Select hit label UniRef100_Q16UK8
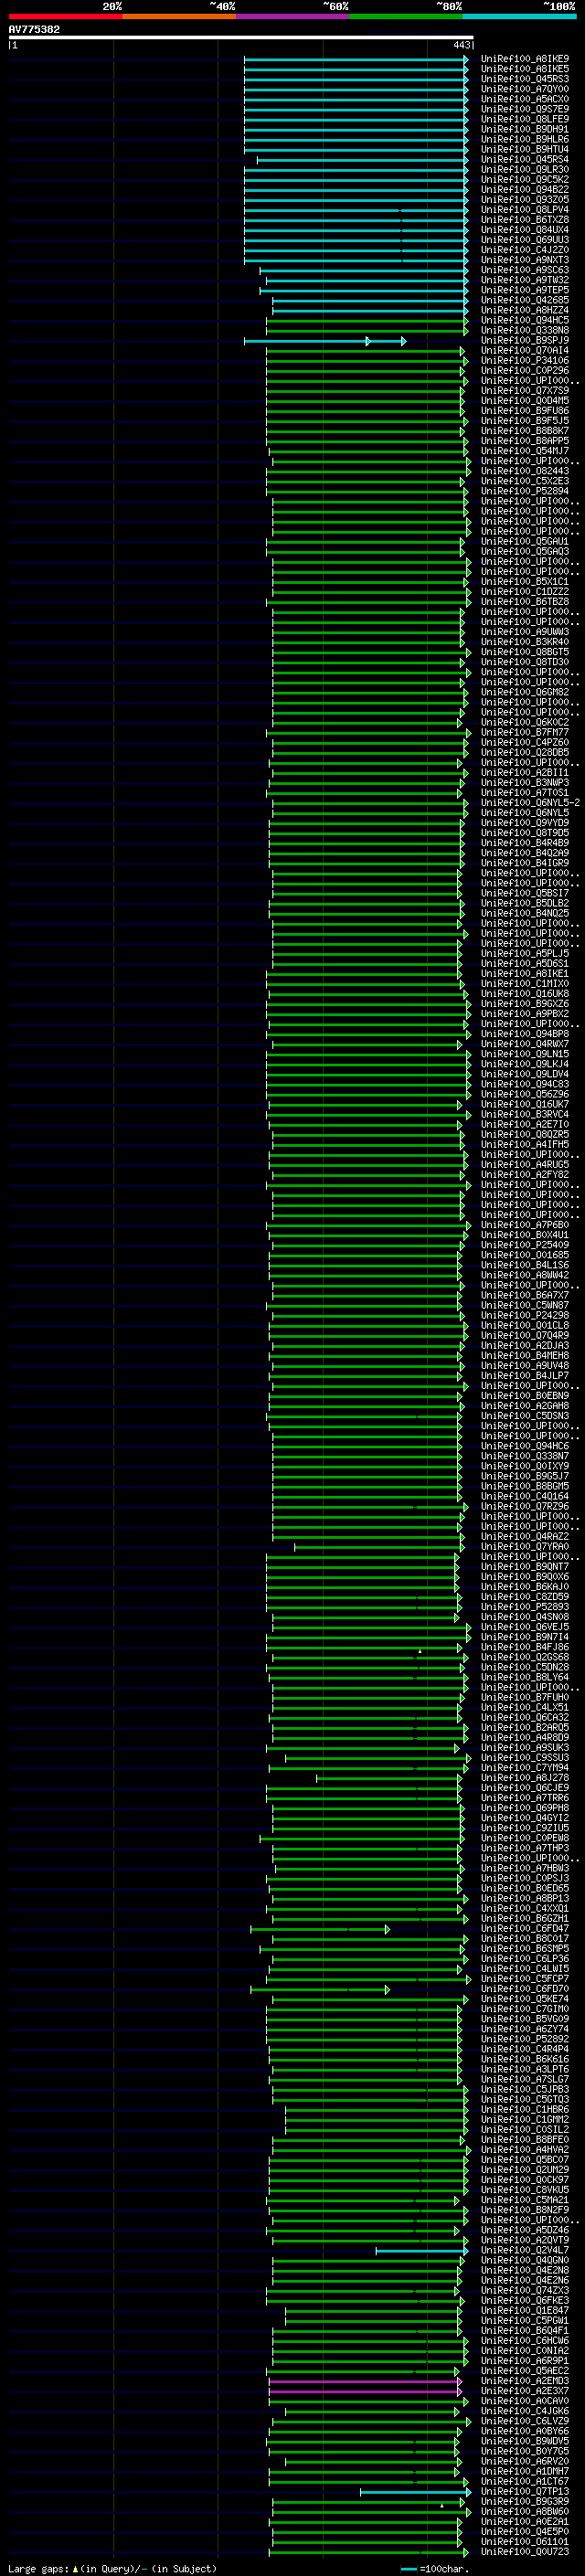 [524, 993]
